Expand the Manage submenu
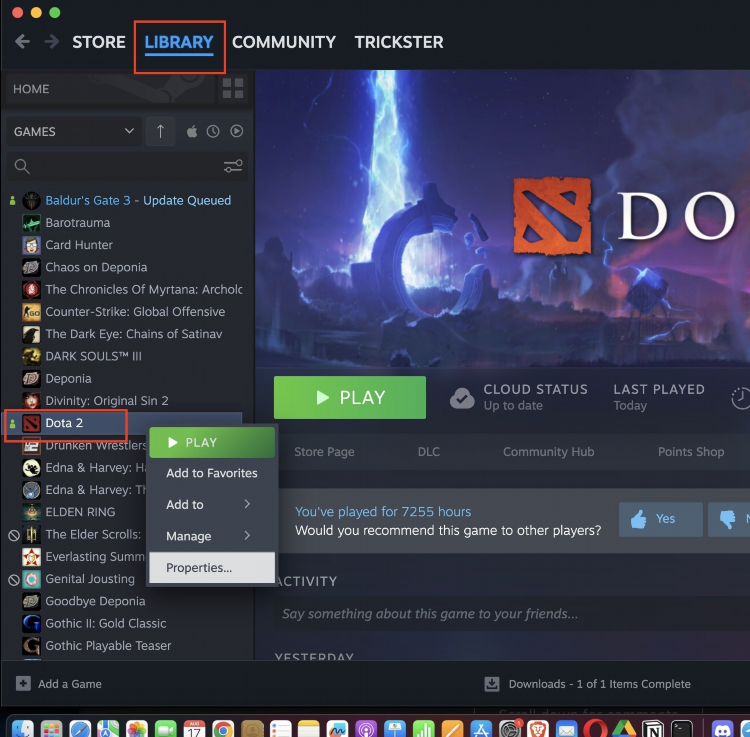Screen dimensions: 750x737 tap(211, 536)
